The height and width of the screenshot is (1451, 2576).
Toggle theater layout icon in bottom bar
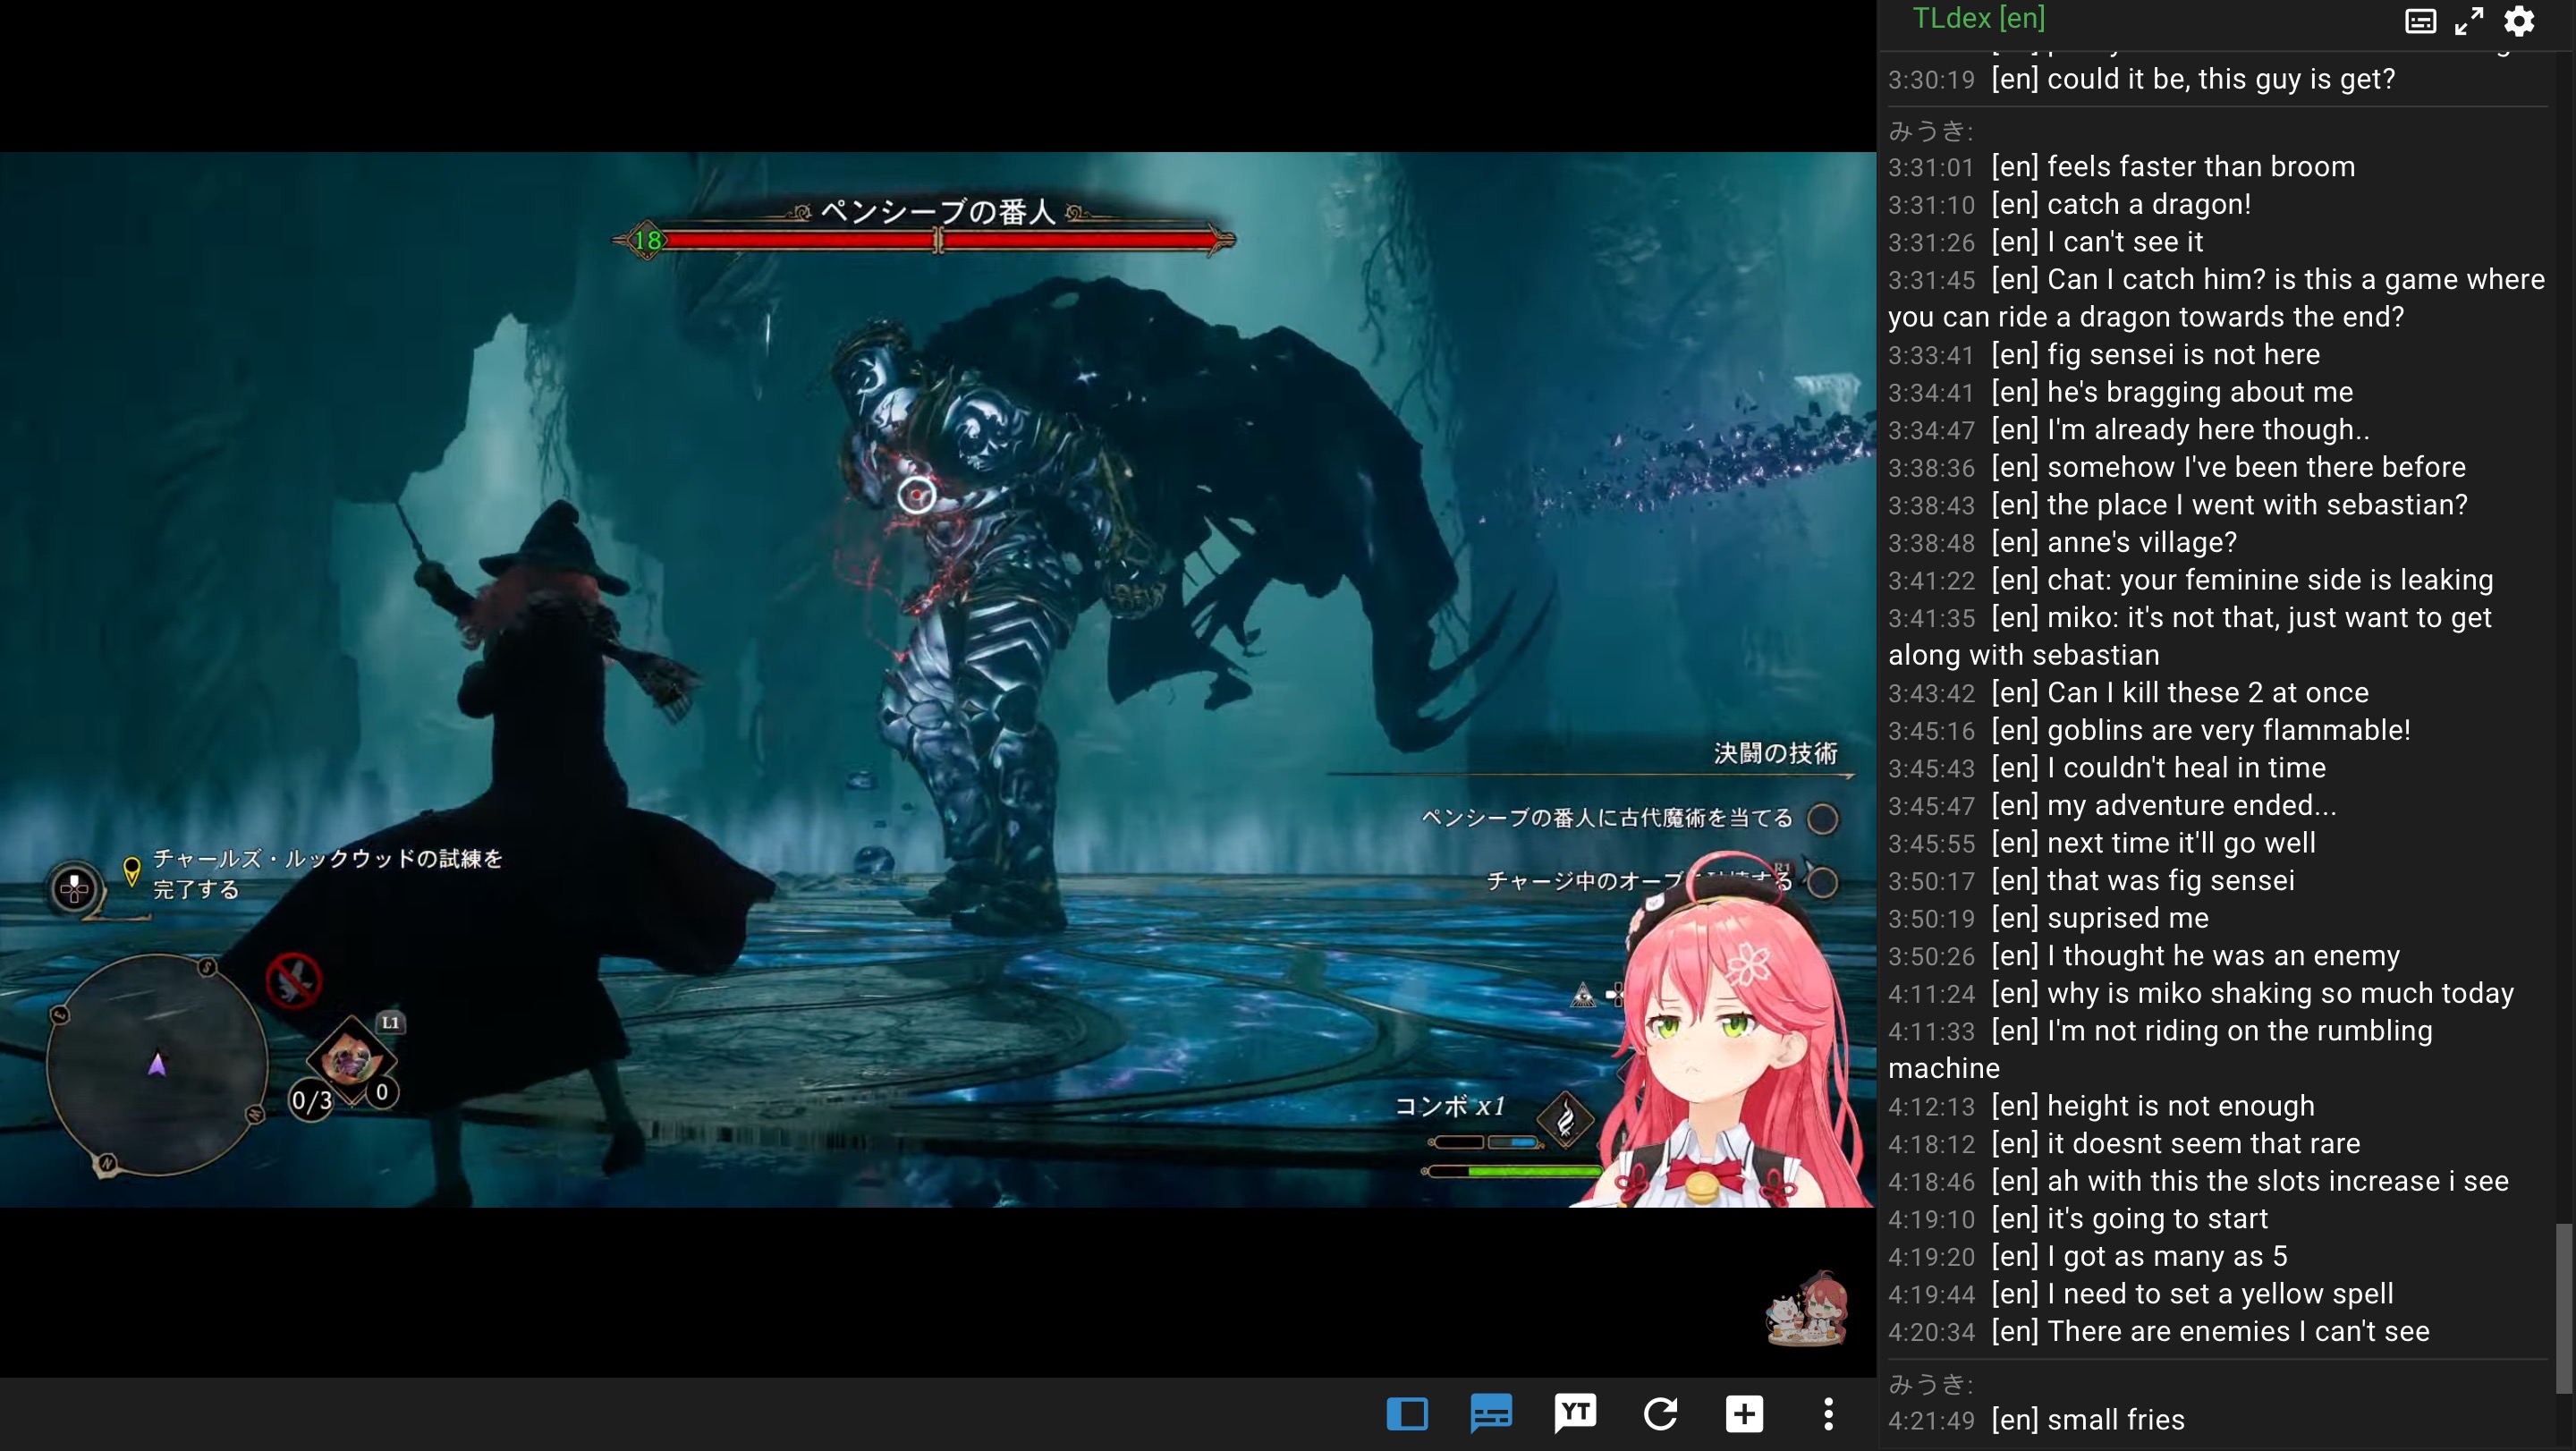point(1407,1414)
